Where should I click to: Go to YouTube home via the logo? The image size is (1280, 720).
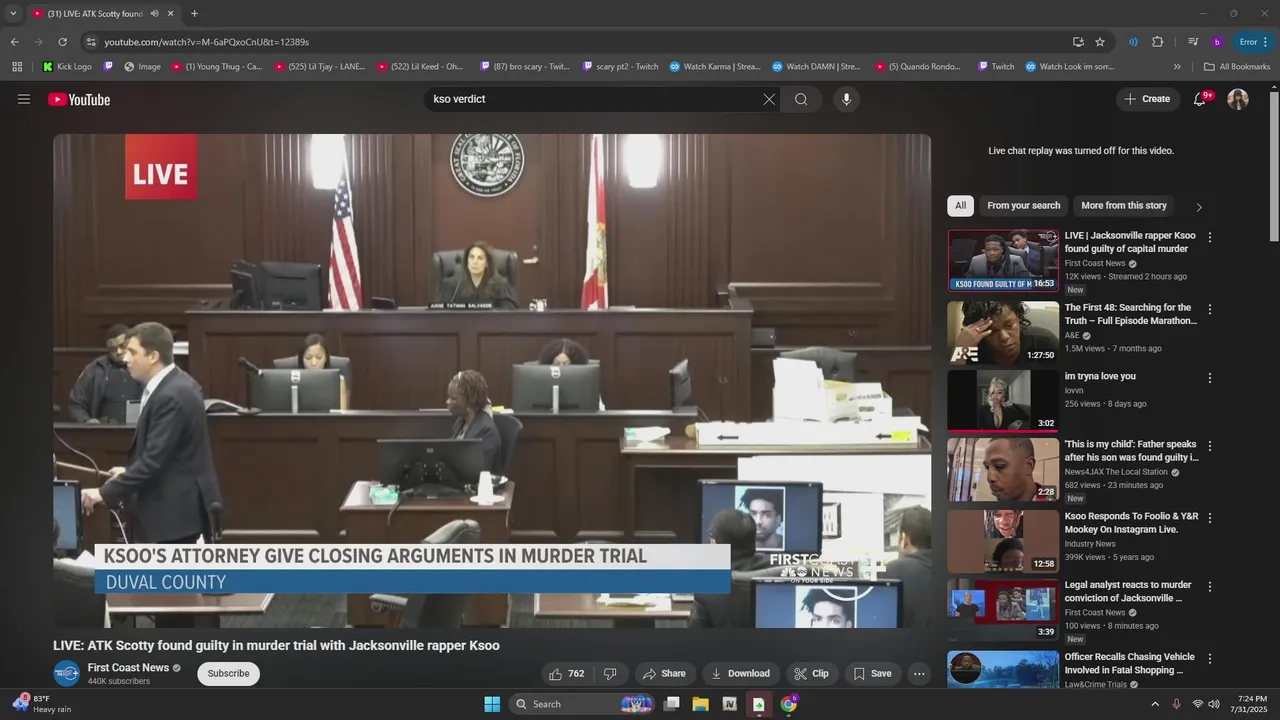pos(79,99)
